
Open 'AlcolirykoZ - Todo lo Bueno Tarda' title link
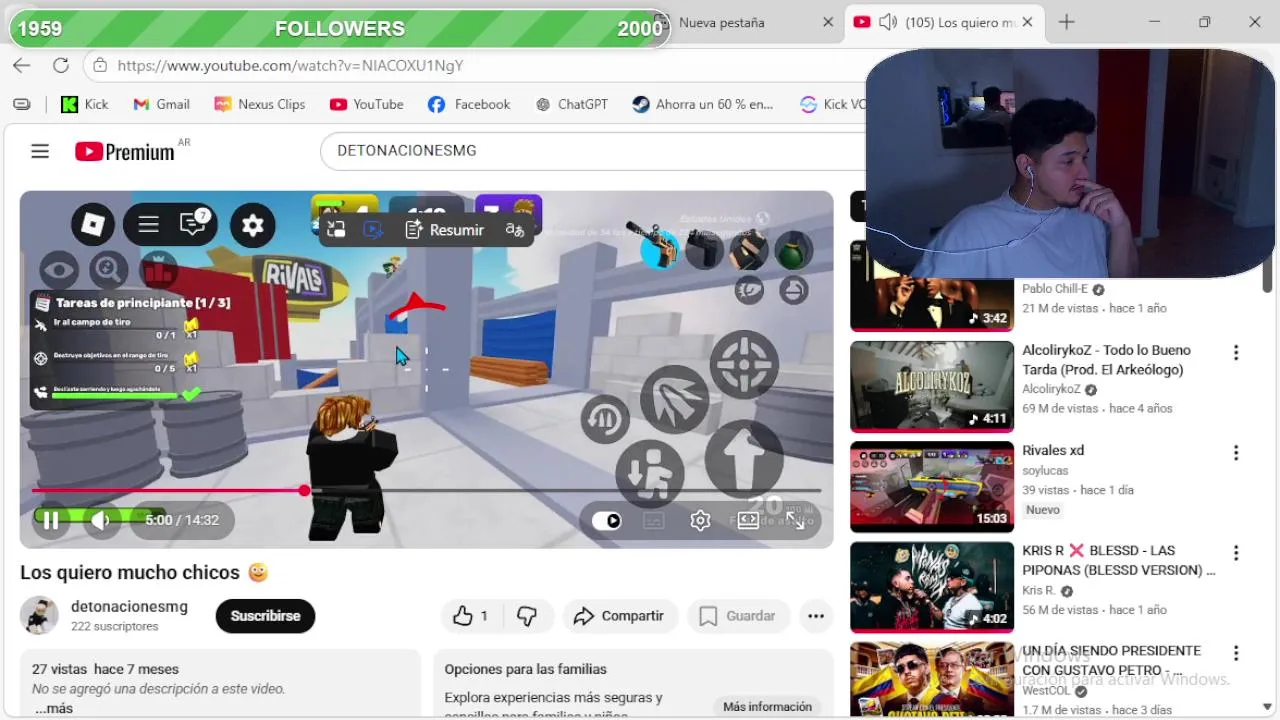pyautogui.click(x=1106, y=360)
